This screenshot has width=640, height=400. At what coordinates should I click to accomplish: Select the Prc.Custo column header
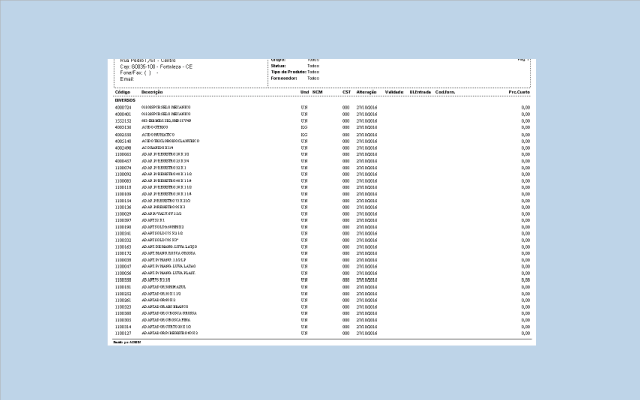click(x=518, y=92)
